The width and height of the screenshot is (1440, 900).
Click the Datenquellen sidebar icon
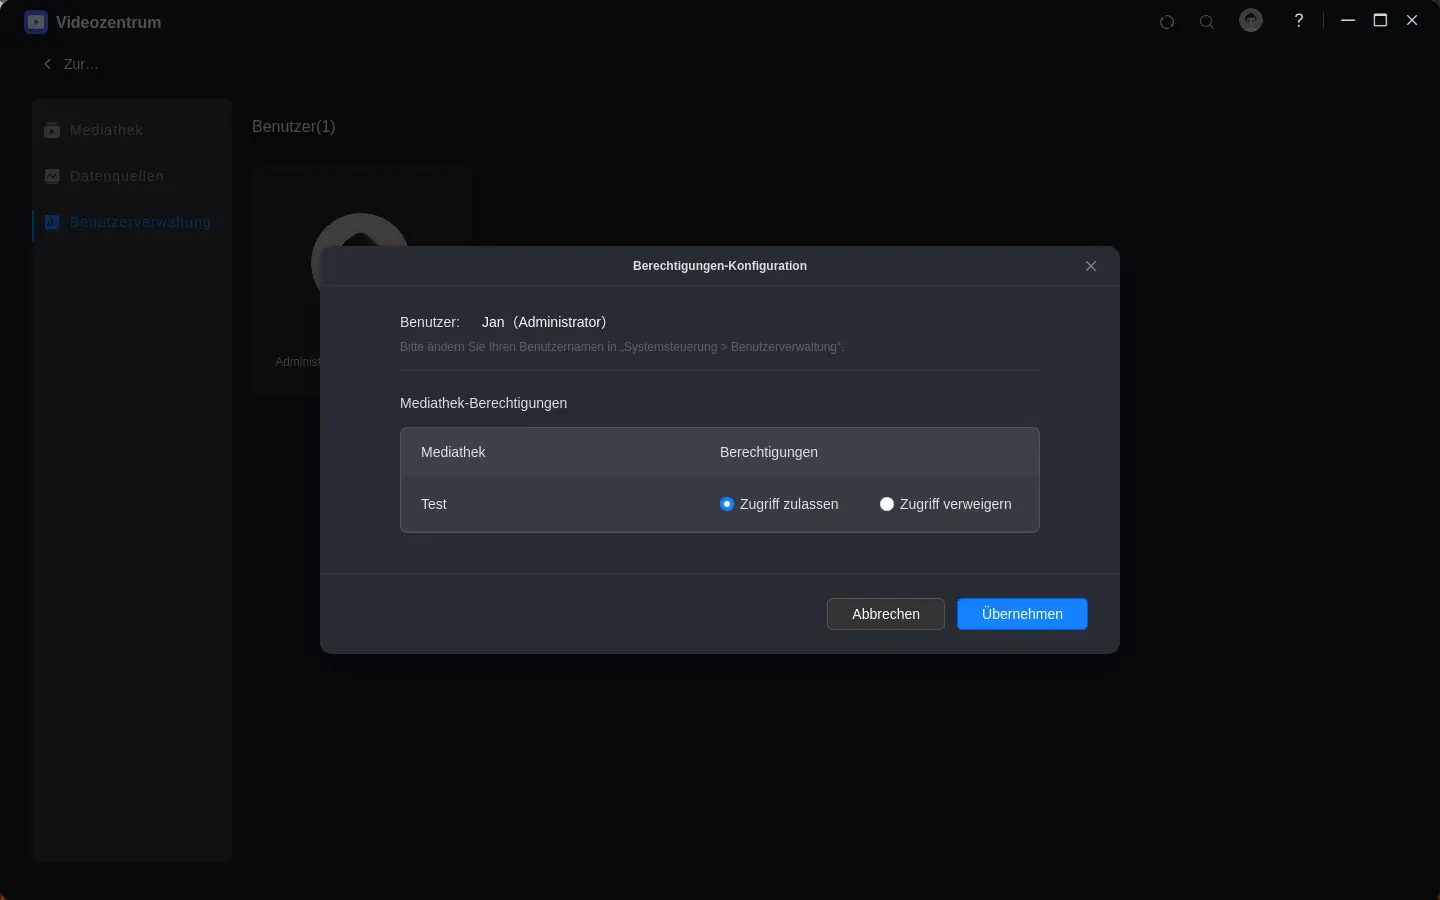click(52, 177)
